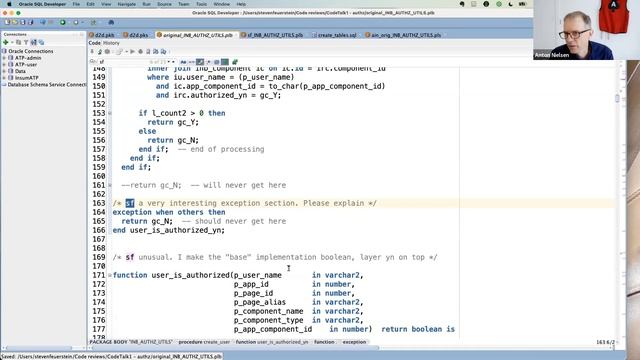Toggle the whole word search option icon
Screen dimensions: 640x360
pyautogui.click(x=191, y=62)
